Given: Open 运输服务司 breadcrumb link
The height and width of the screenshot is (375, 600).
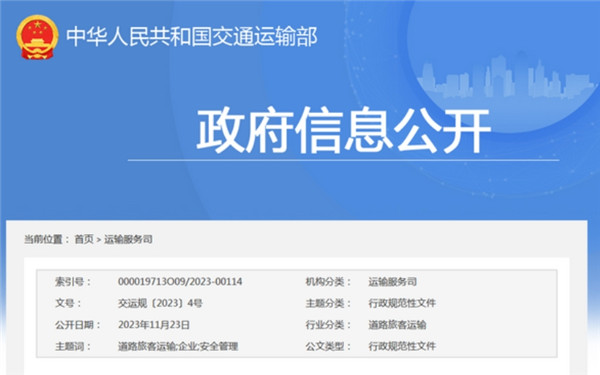Looking at the screenshot, I should tap(128, 240).
